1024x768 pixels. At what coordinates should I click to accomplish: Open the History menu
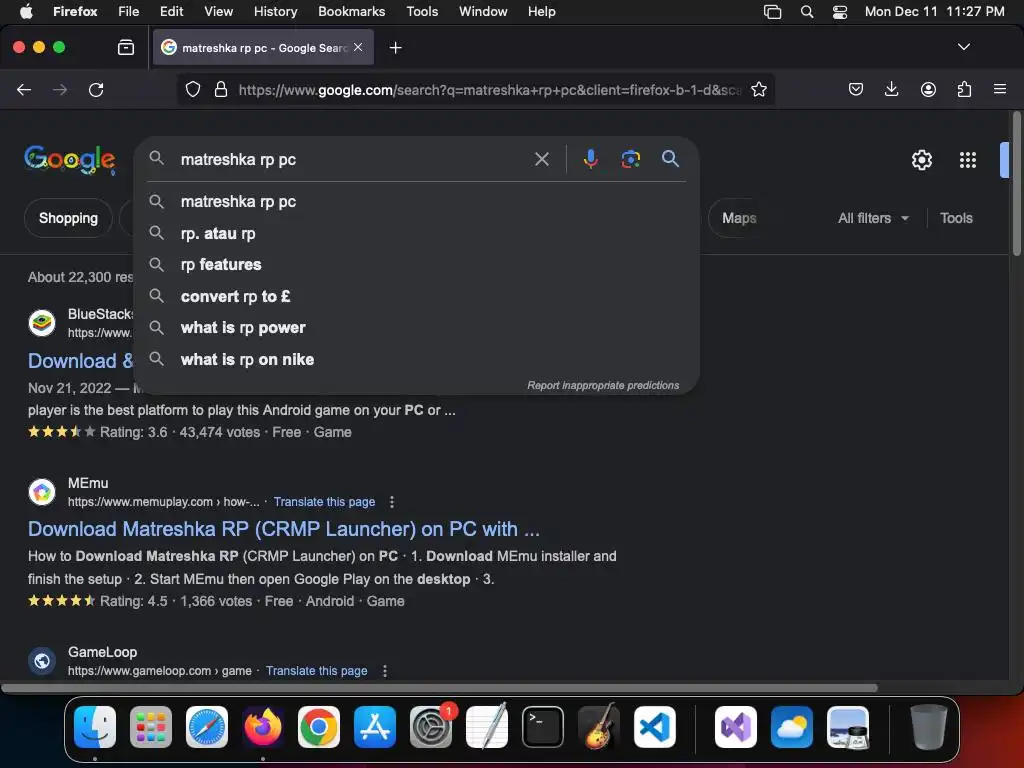coord(275,12)
